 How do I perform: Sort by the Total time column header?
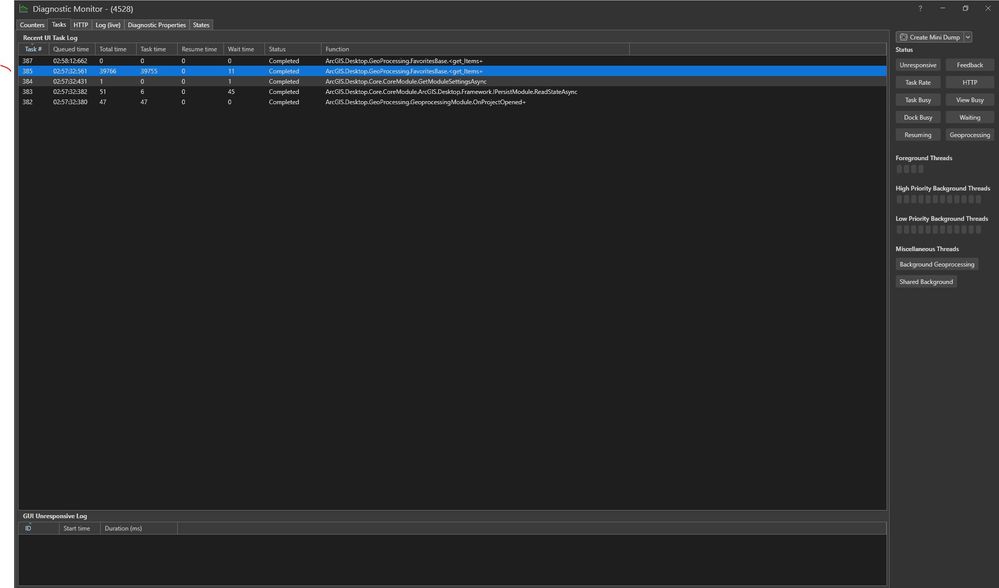[115, 49]
